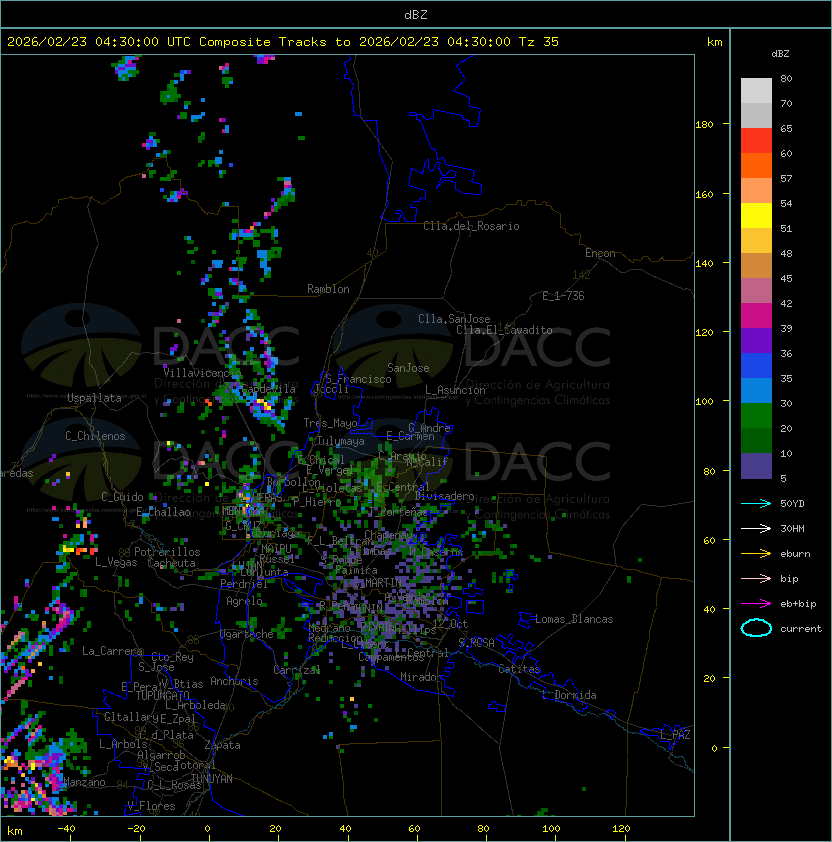
Task: Click the 'Anchoris' map label
Action: [234, 681]
